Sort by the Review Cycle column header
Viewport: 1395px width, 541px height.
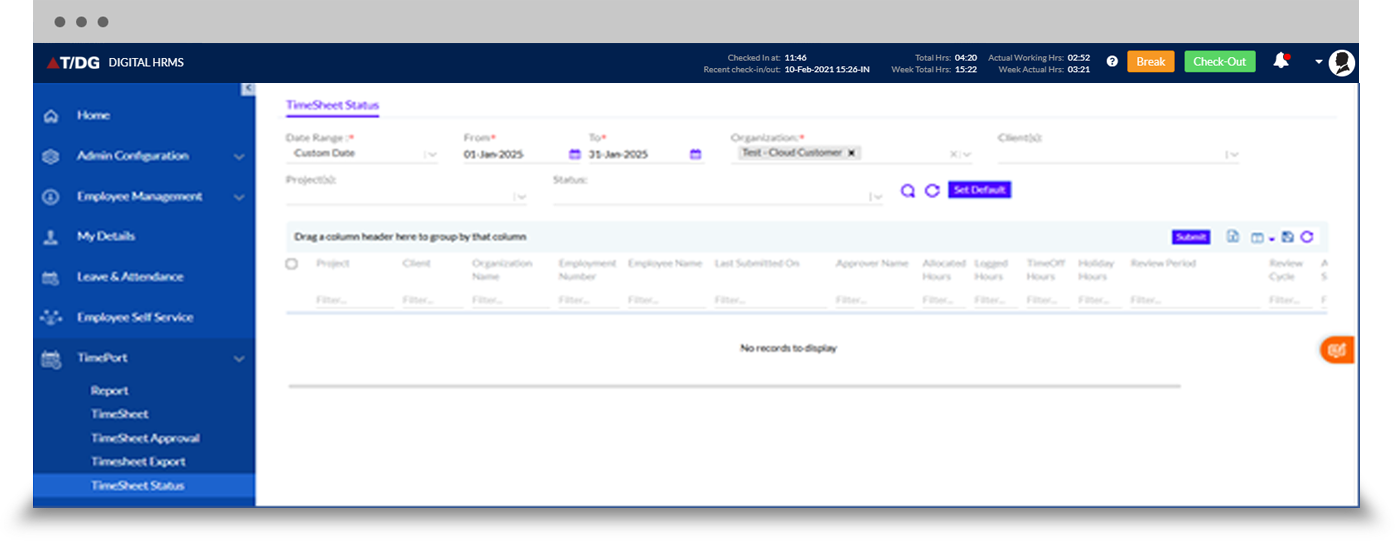coord(1286,270)
